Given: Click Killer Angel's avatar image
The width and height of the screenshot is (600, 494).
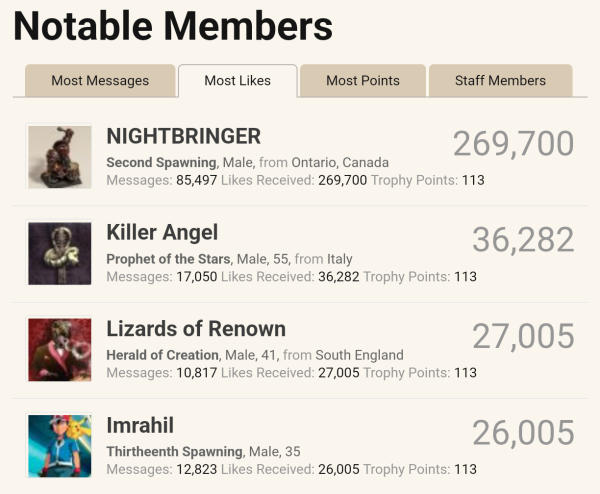Looking at the screenshot, I should pyautogui.click(x=59, y=252).
